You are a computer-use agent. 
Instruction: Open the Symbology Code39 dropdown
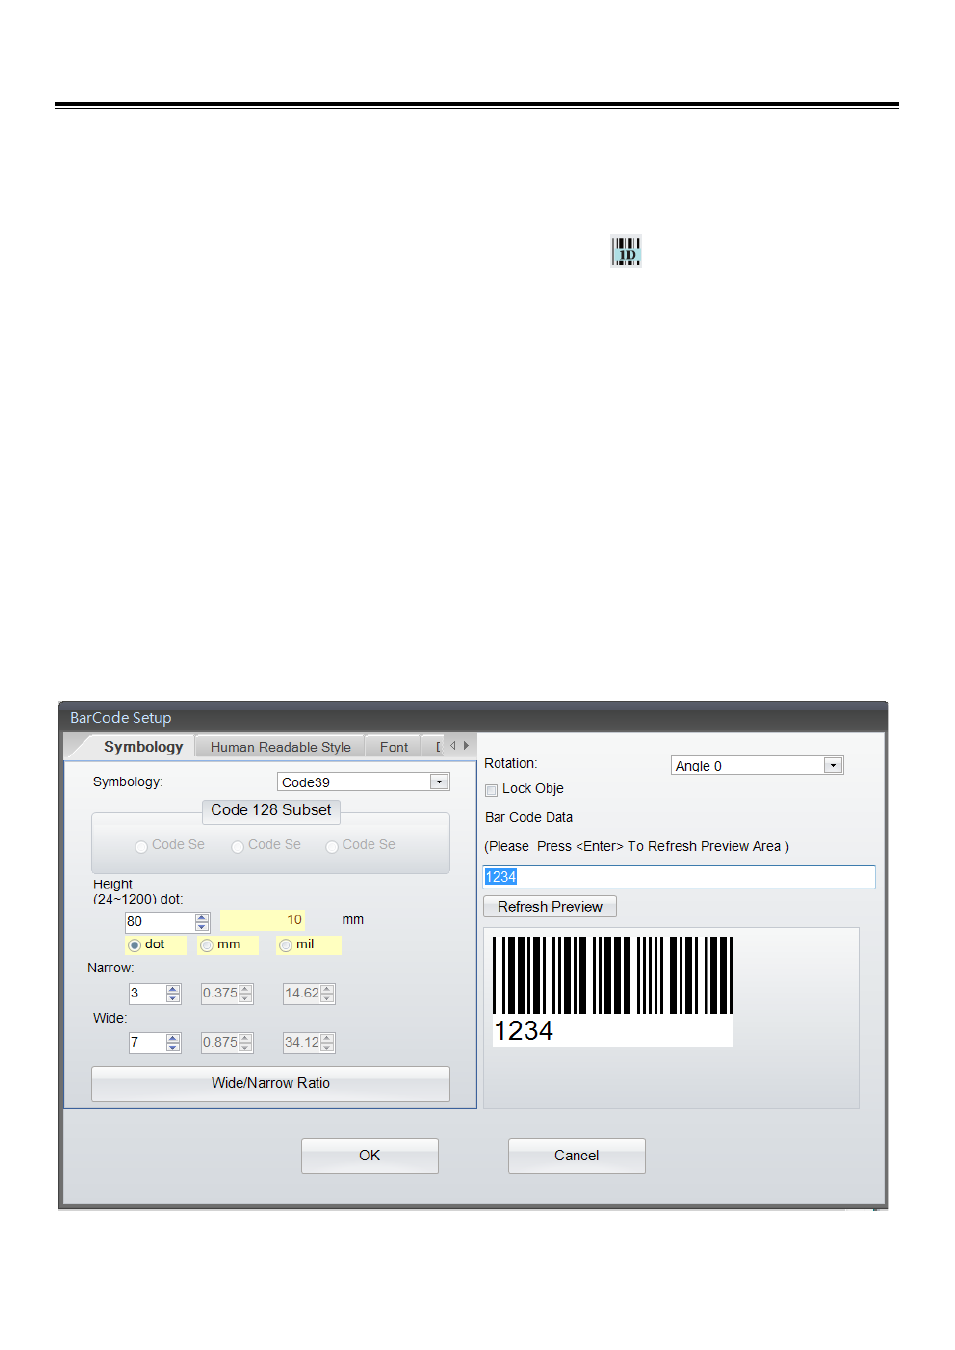pyautogui.click(x=439, y=782)
